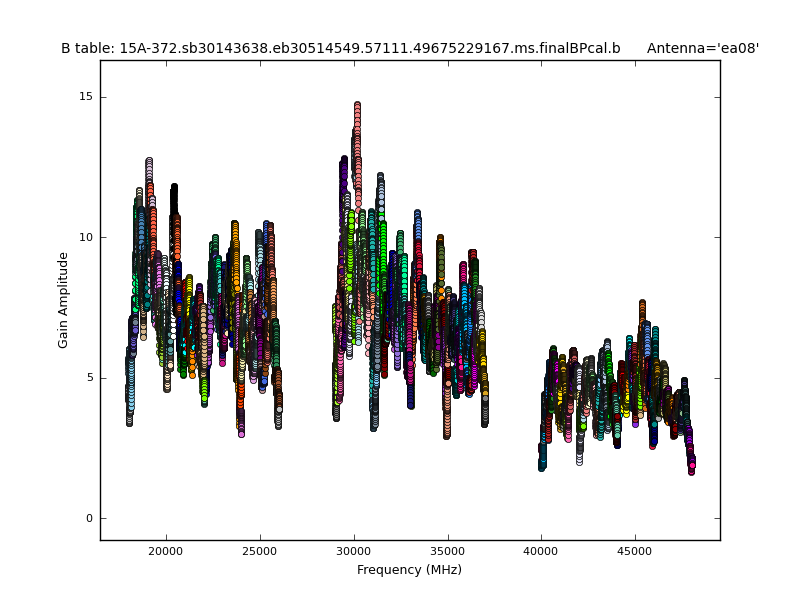Click the 45000 tick label on x-axis
Screen dimensions: 800x600
point(636,551)
